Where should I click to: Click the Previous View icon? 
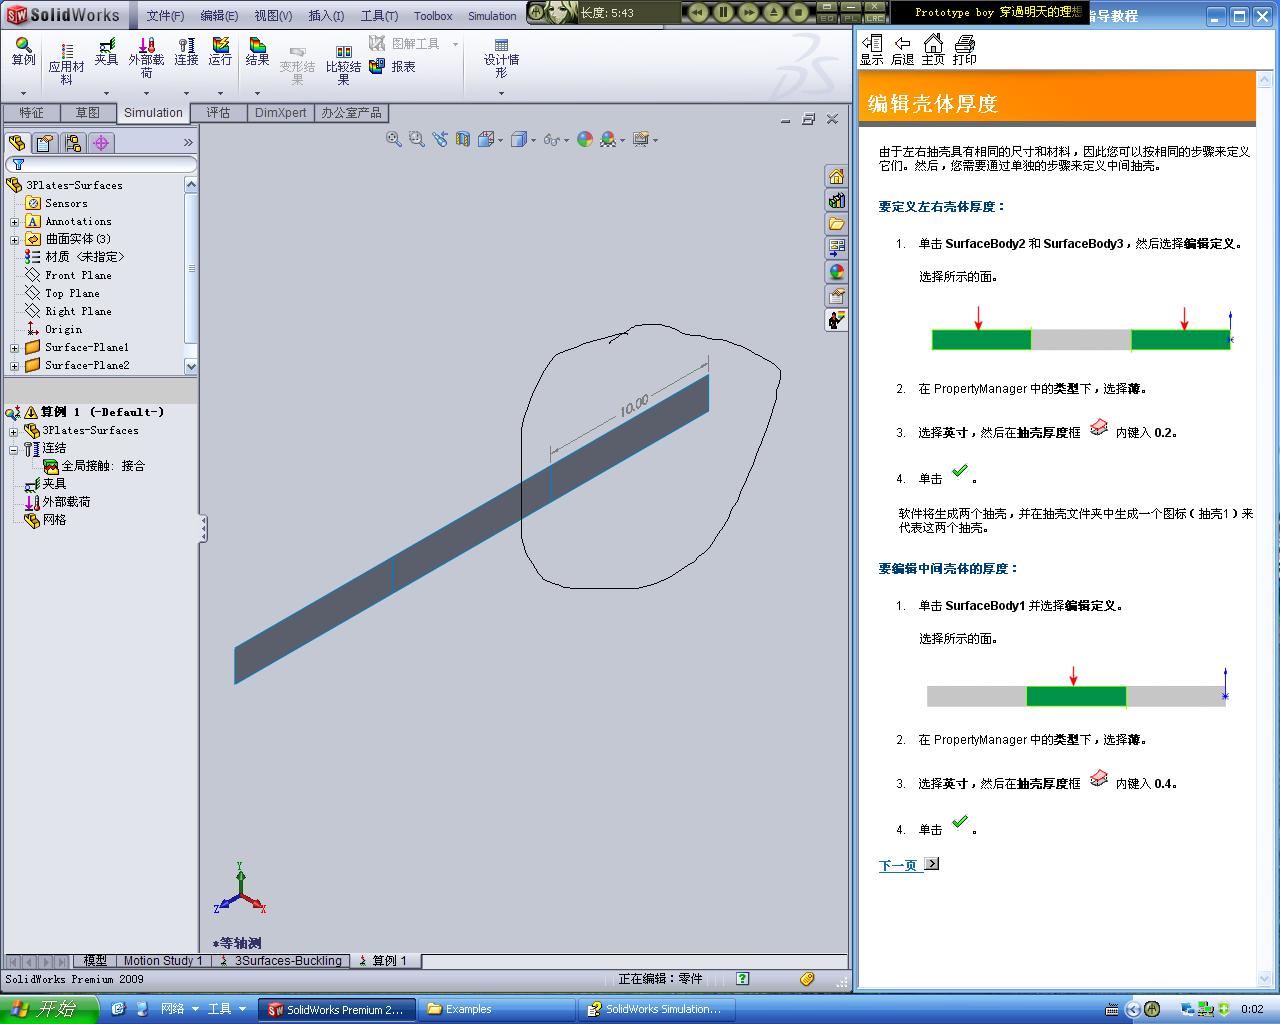pyautogui.click(x=440, y=140)
